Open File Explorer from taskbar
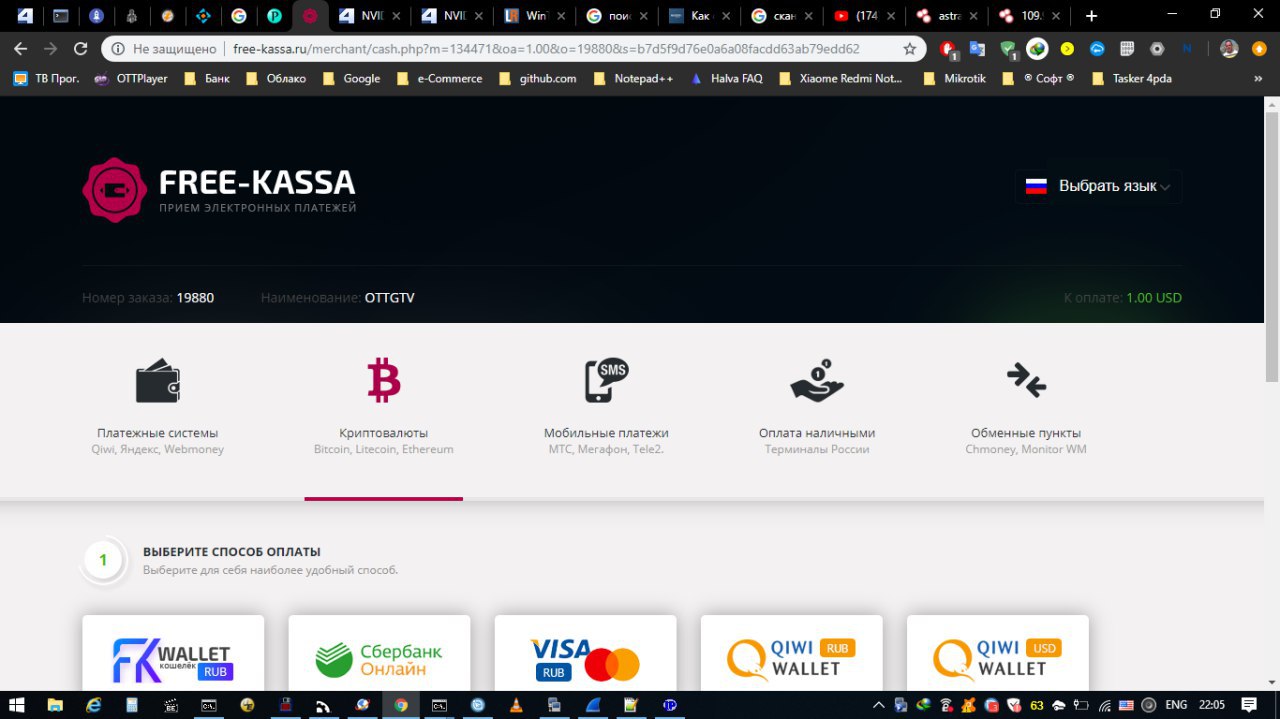The image size is (1280, 719). point(55,705)
